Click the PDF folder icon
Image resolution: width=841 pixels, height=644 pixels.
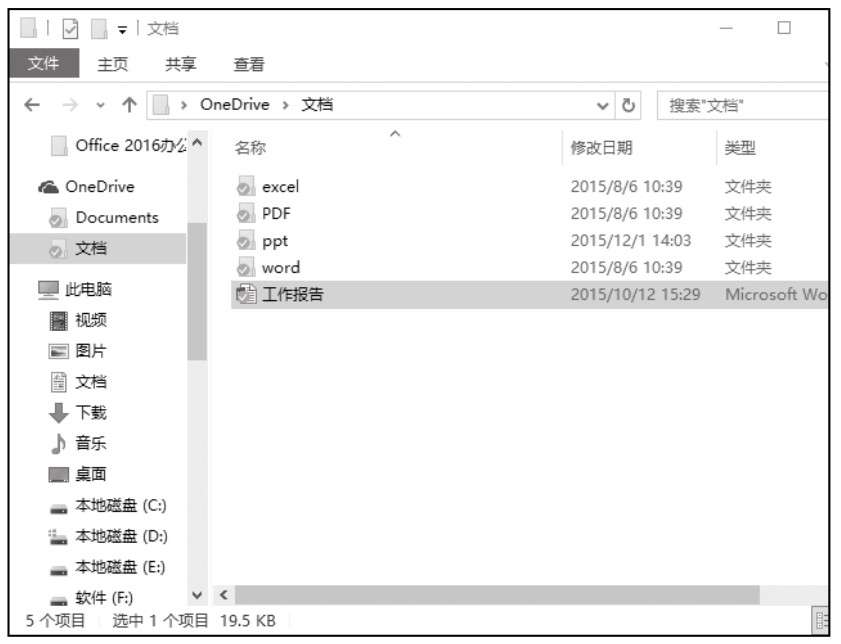pyautogui.click(x=246, y=213)
